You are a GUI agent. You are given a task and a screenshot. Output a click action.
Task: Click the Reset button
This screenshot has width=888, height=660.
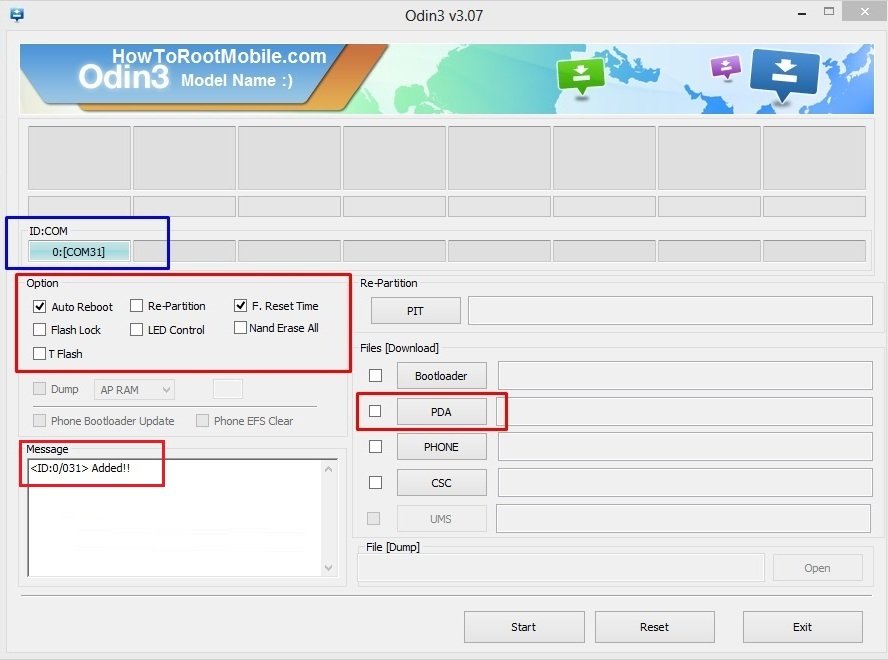coord(655,627)
